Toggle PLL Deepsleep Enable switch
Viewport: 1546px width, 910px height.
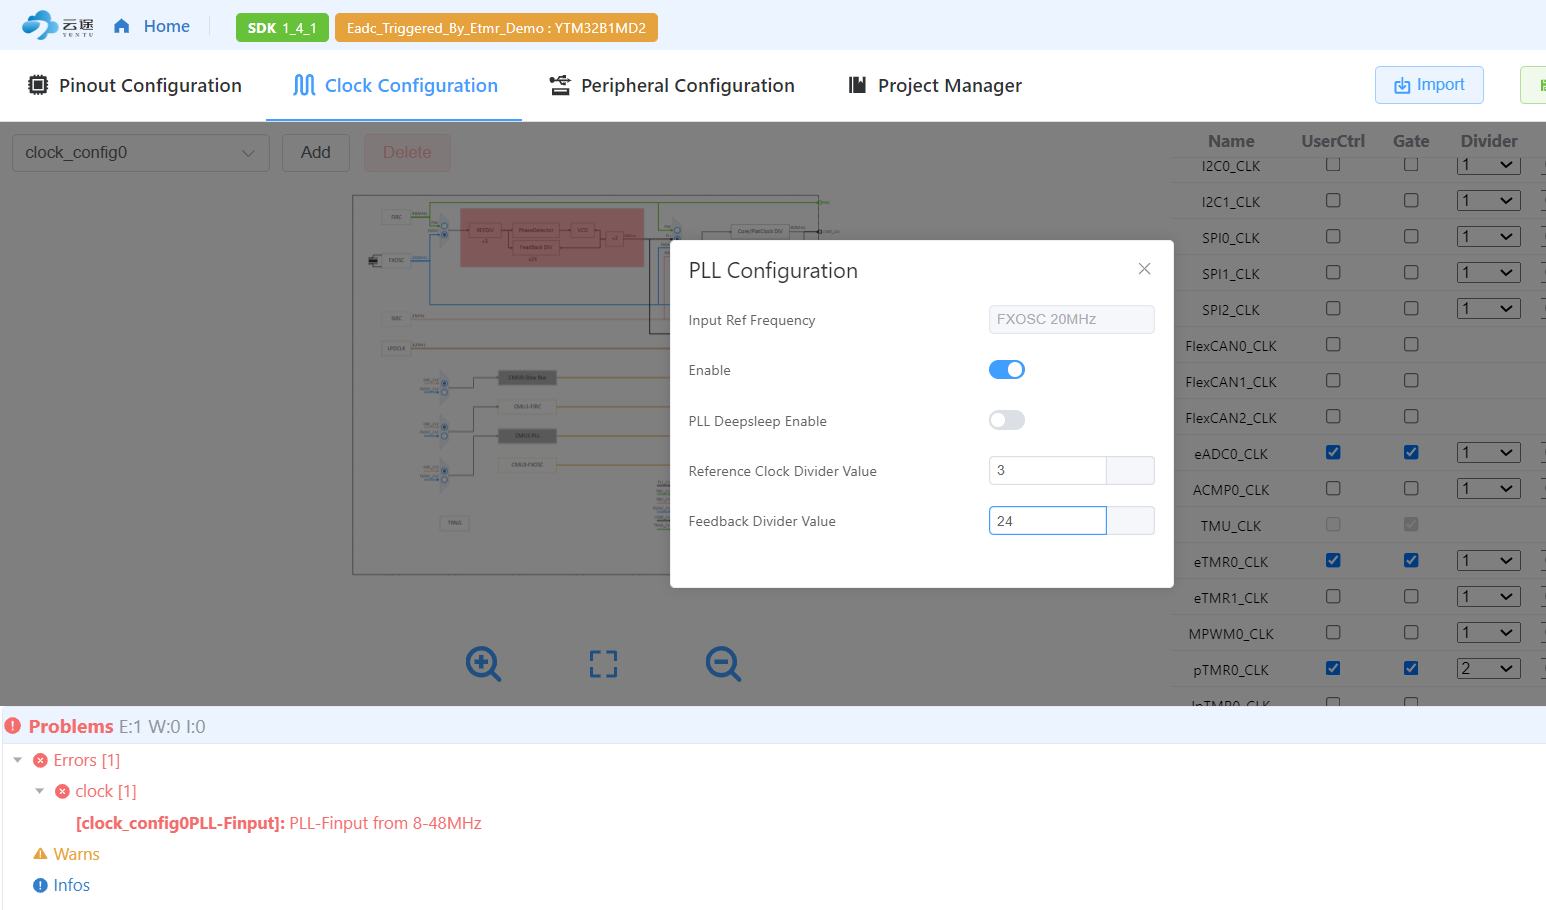click(1007, 420)
